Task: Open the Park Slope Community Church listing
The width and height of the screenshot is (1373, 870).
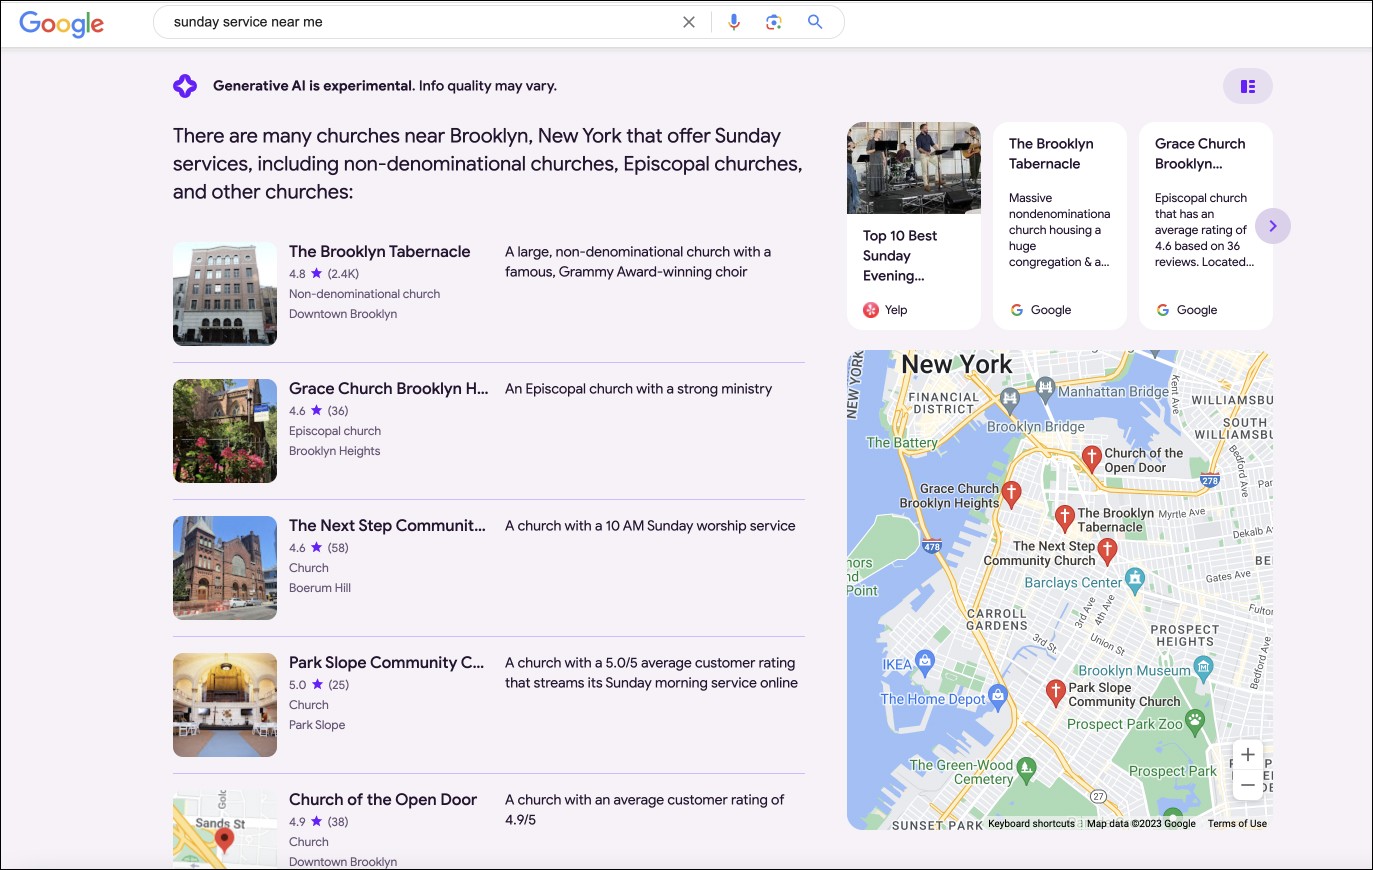Action: 386,663
